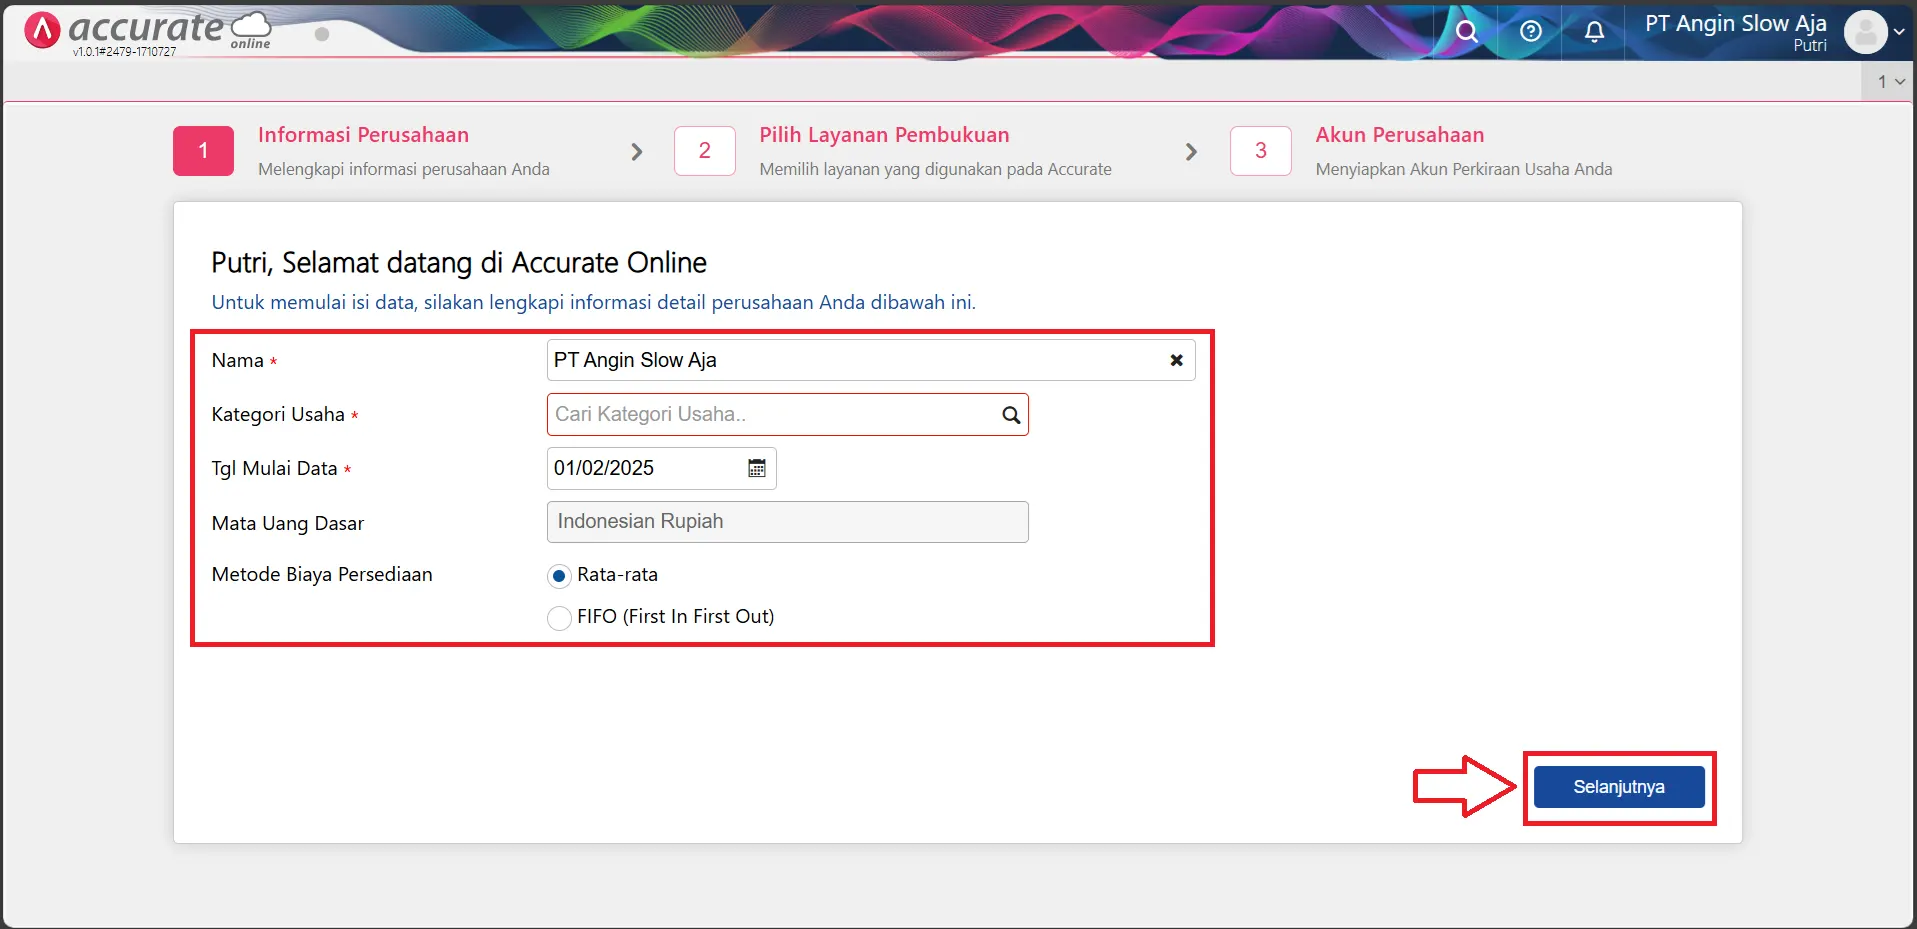Image resolution: width=1917 pixels, height=929 pixels.
Task: Click the Accurate Online logo
Action: [x=147, y=30]
